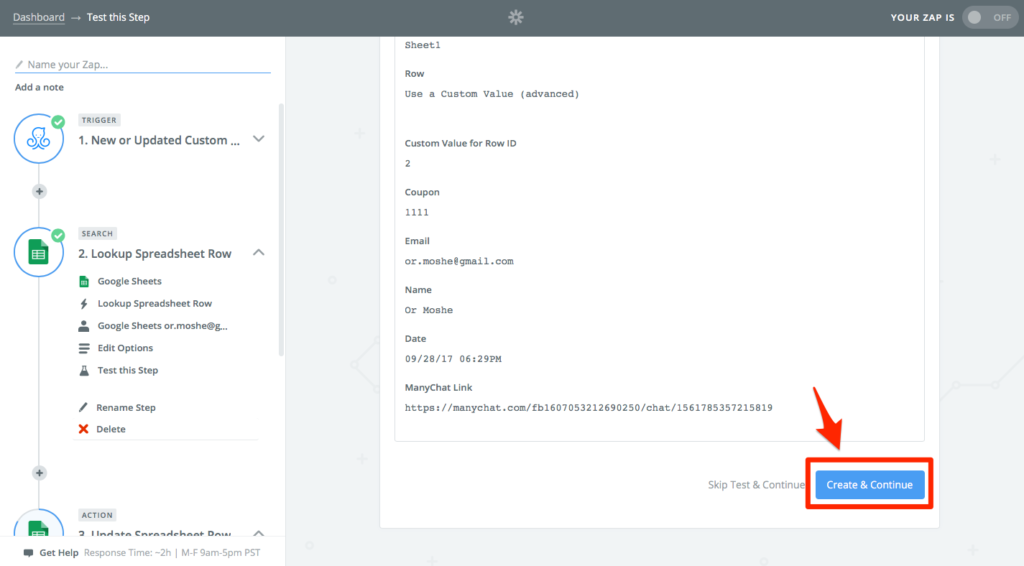Image resolution: width=1024 pixels, height=566 pixels.
Task: Click the email value or.moshe@gmail.com
Action: (459, 261)
